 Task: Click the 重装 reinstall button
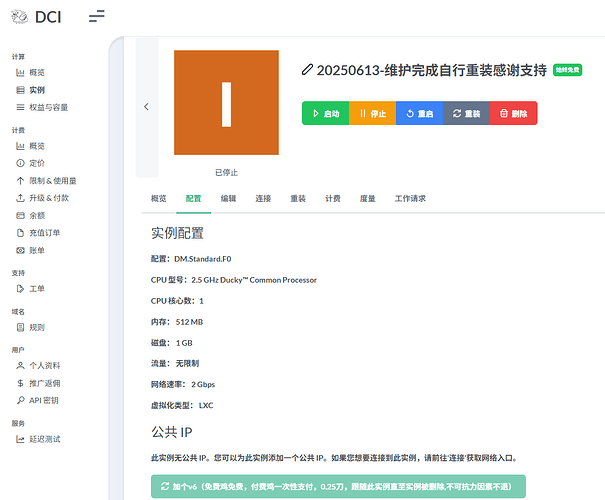pos(467,113)
